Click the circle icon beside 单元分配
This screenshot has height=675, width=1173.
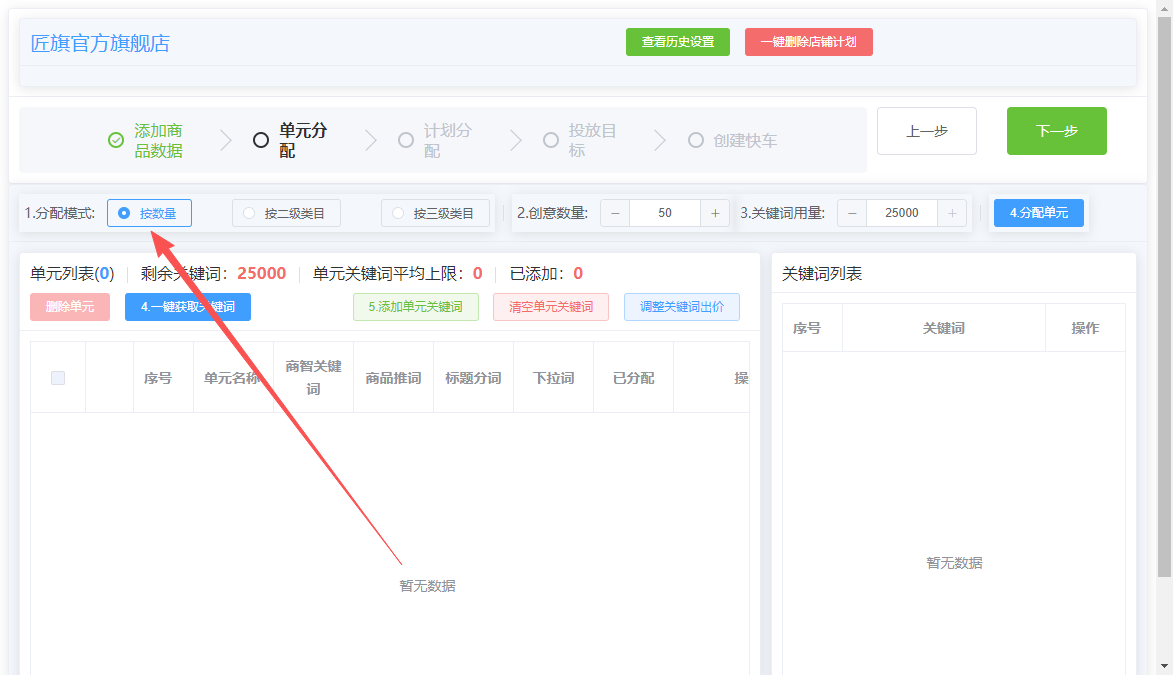[x=260, y=140]
